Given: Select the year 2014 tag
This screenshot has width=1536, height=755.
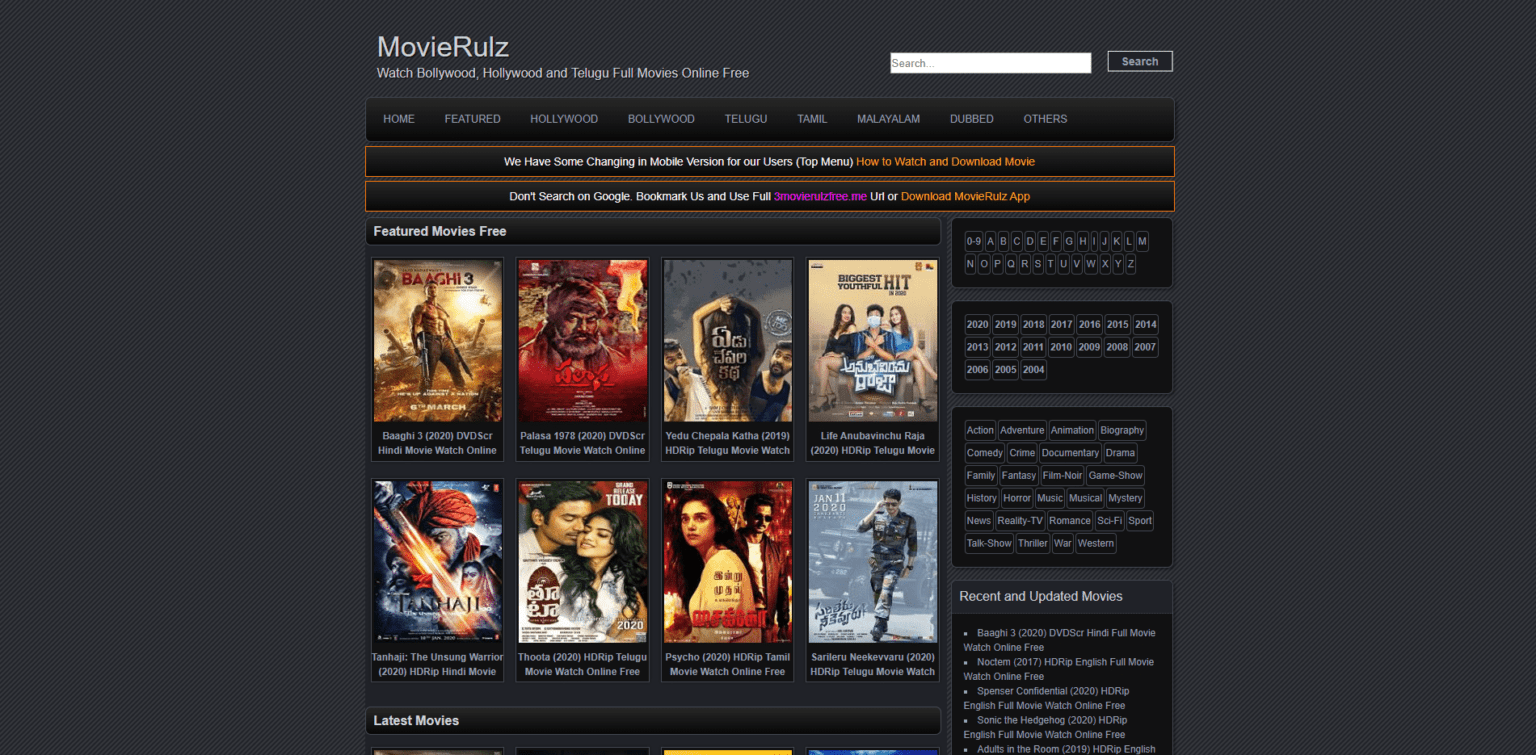Looking at the screenshot, I should [1145, 324].
